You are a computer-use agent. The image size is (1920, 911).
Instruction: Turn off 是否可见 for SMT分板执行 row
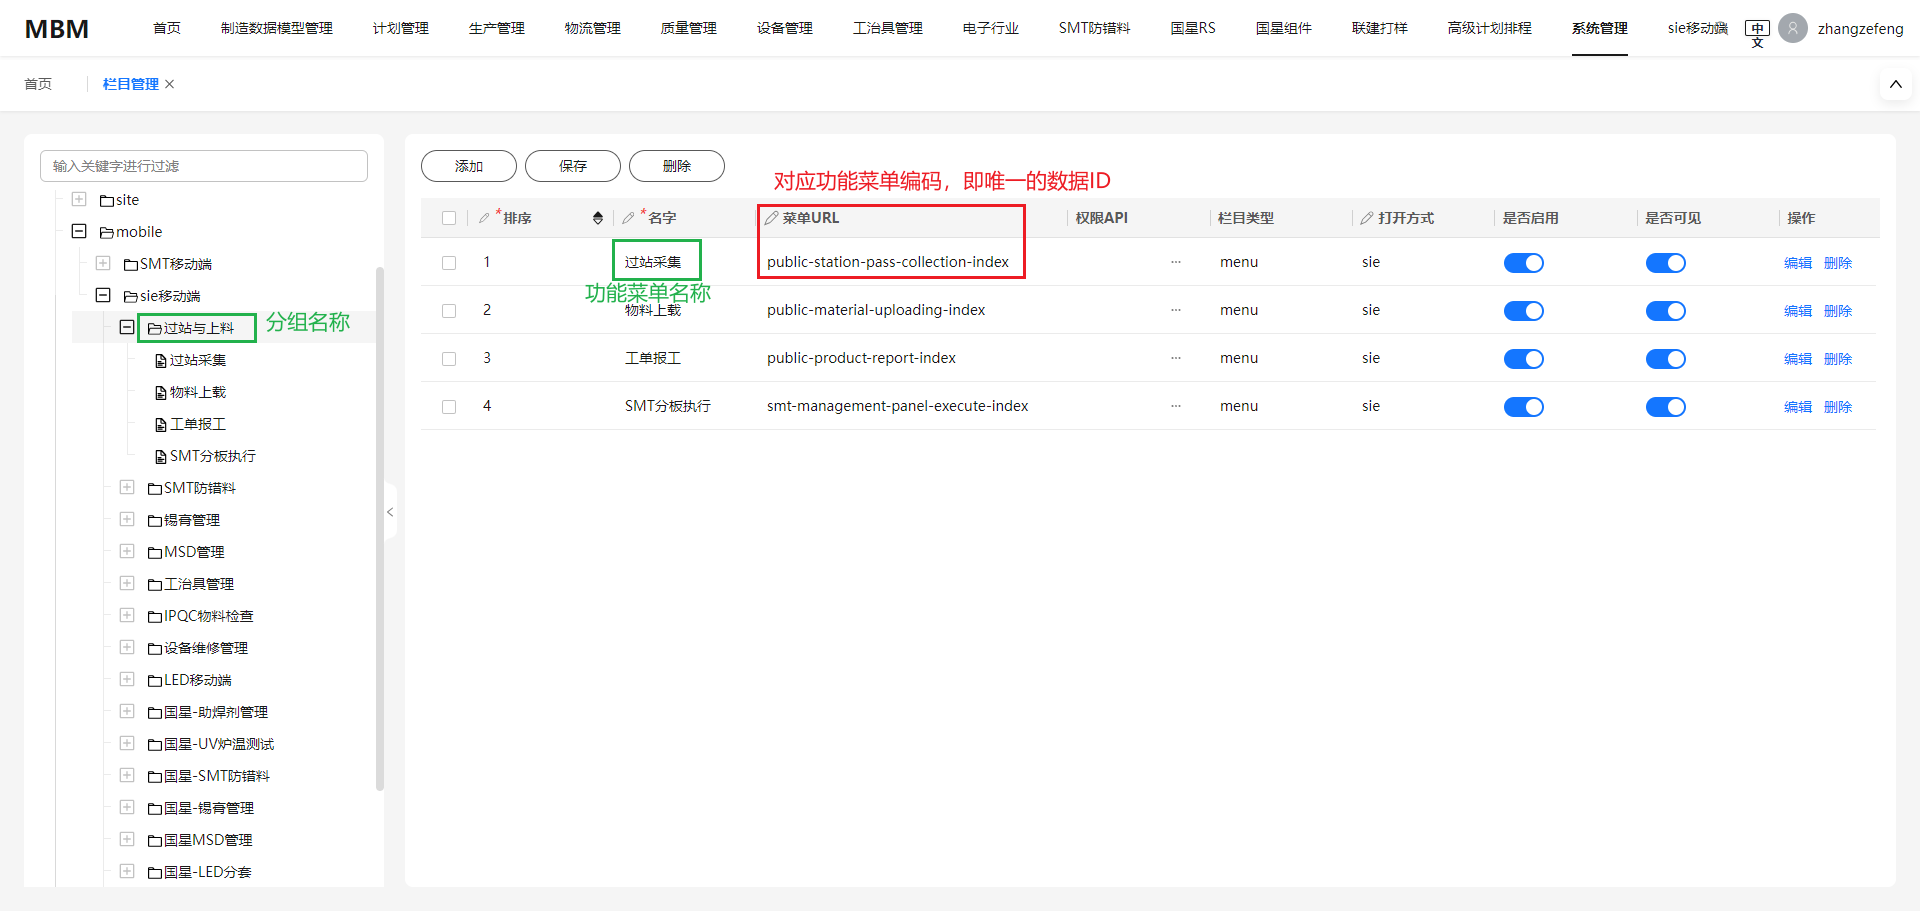point(1666,407)
